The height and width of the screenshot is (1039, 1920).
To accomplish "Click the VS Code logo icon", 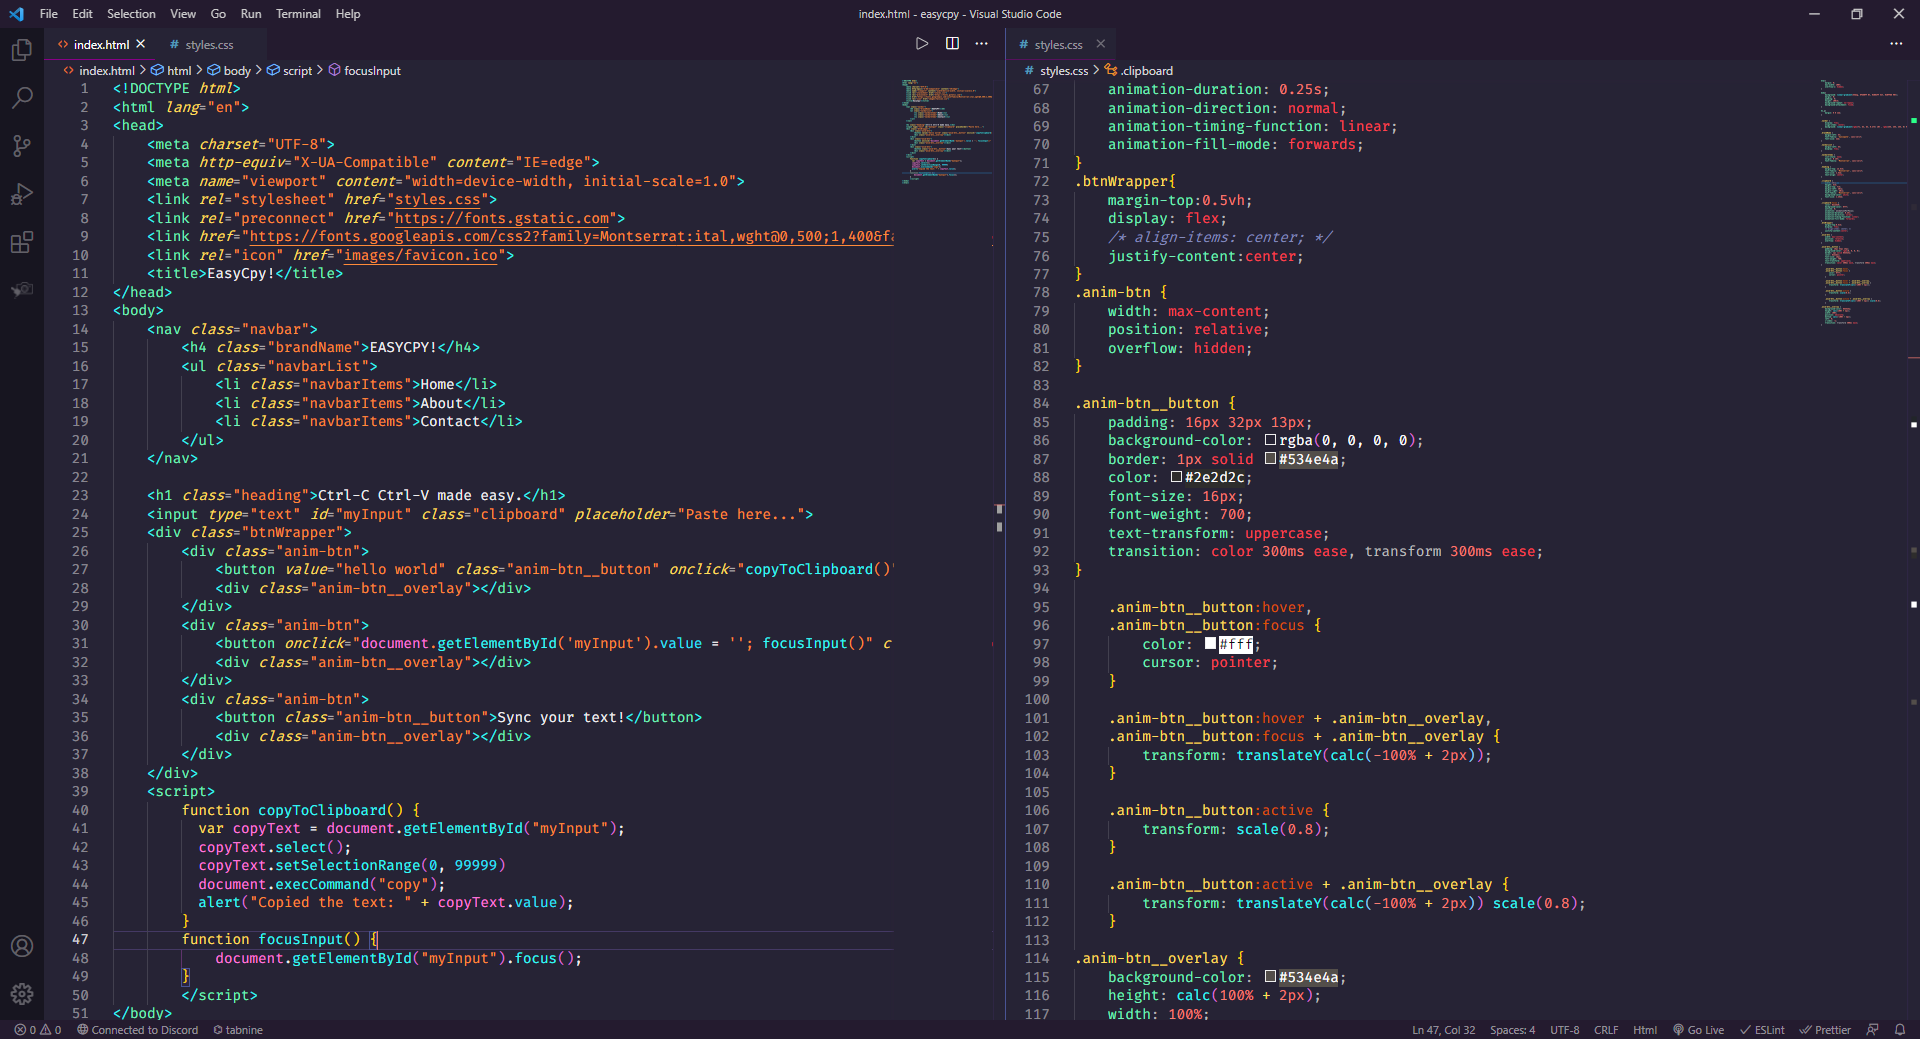I will 16,14.
